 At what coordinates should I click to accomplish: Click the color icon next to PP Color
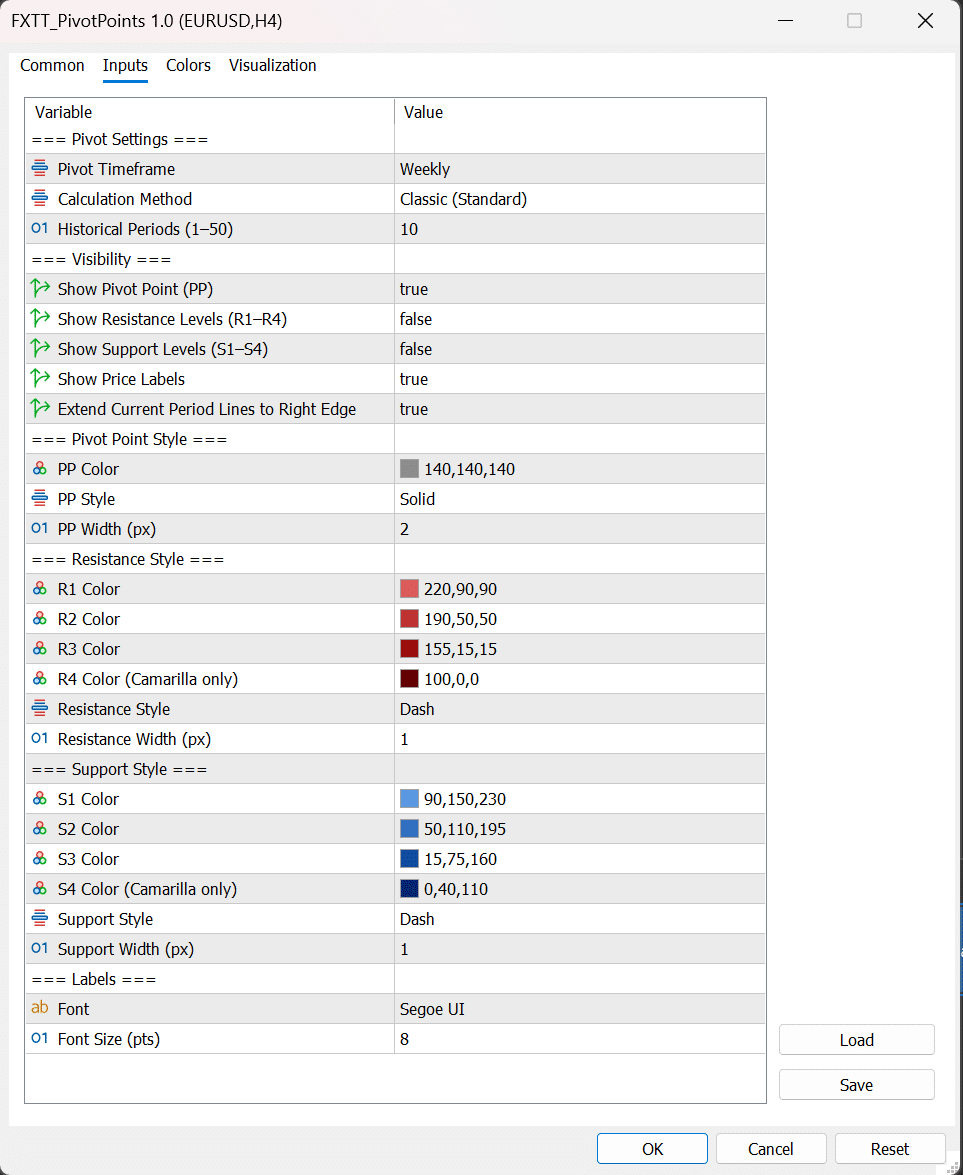pos(40,469)
